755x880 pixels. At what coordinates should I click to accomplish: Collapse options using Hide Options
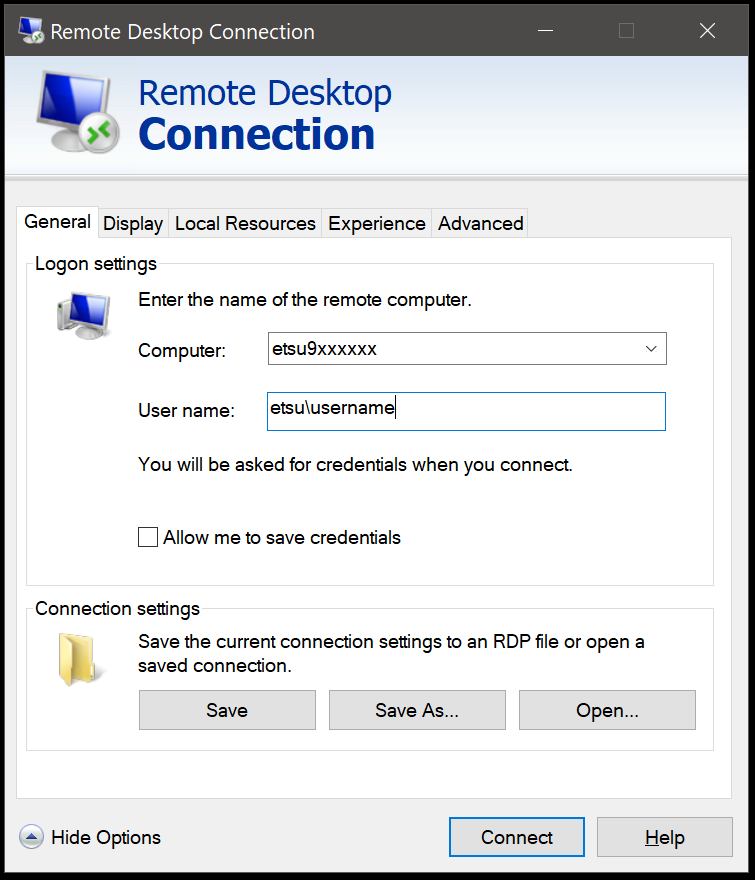[105, 837]
